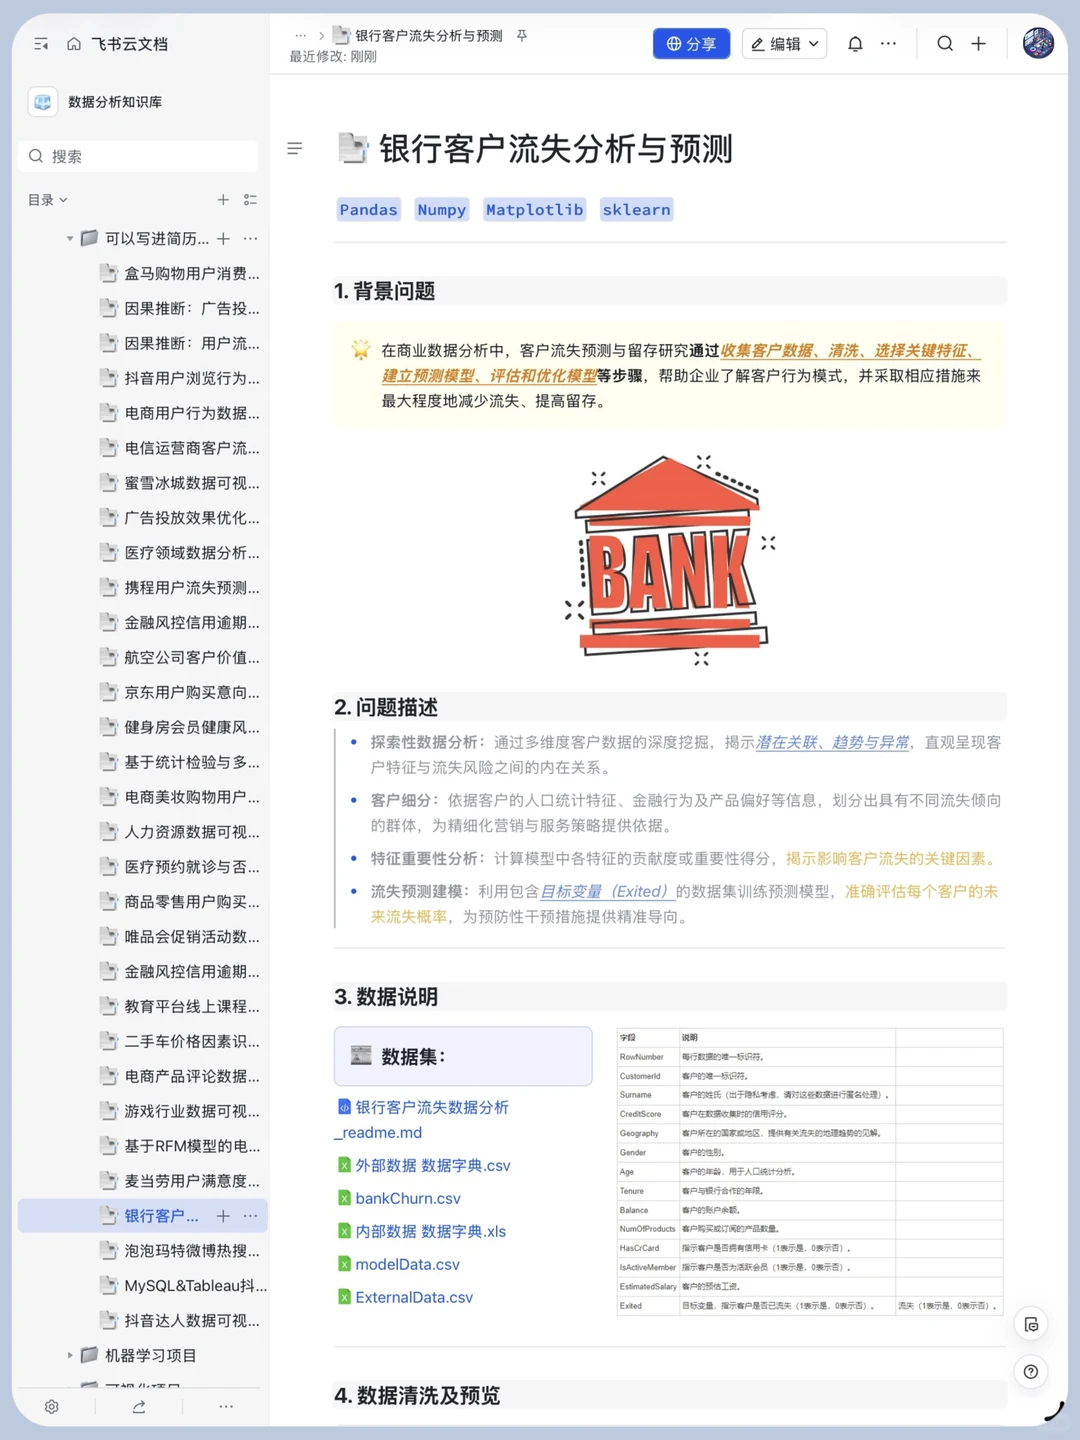This screenshot has width=1080, height=1440.
Task: Open 外部数据 数据字典.csv file
Action: tap(424, 1165)
